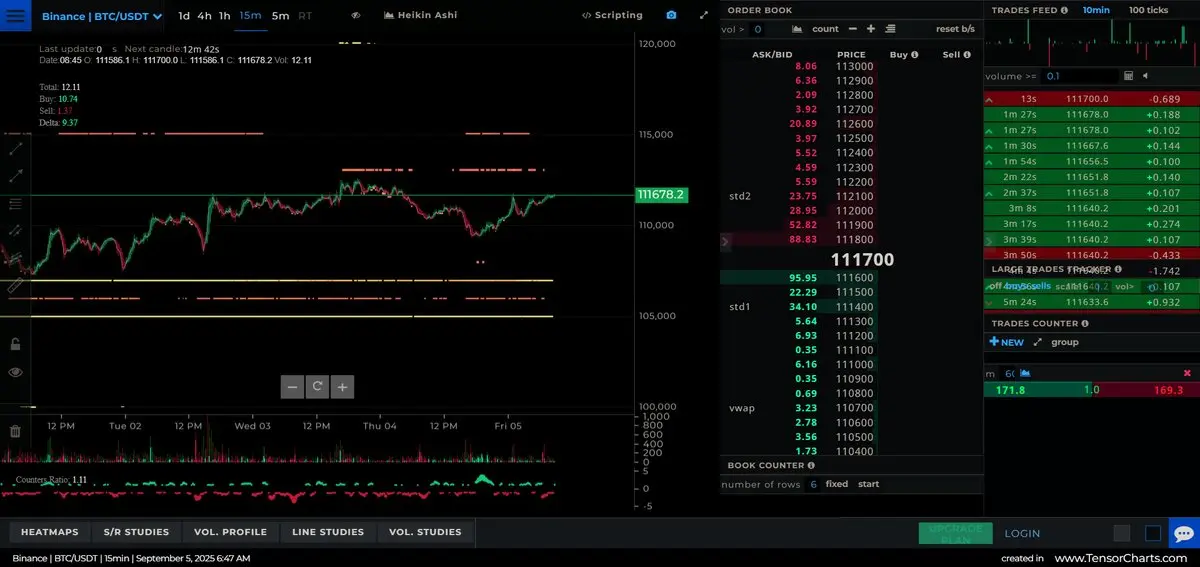This screenshot has width=1200, height=567.
Task: Expand the 5m 24s trade row chevron
Action: pos(989,302)
